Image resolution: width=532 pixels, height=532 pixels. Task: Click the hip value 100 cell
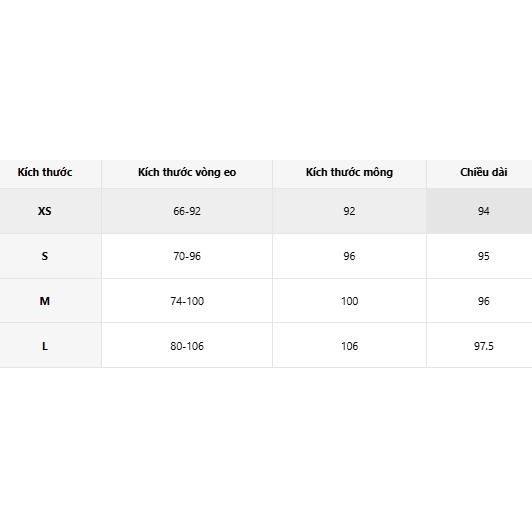click(x=349, y=301)
